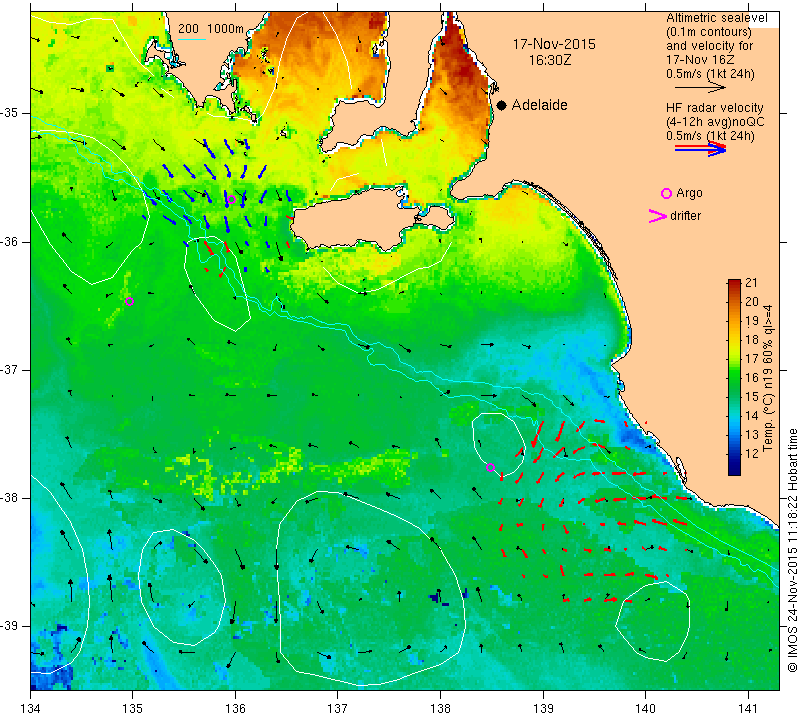
Task: Click the '(4-12h avg)noQC' legend text
Action: tap(715, 122)
